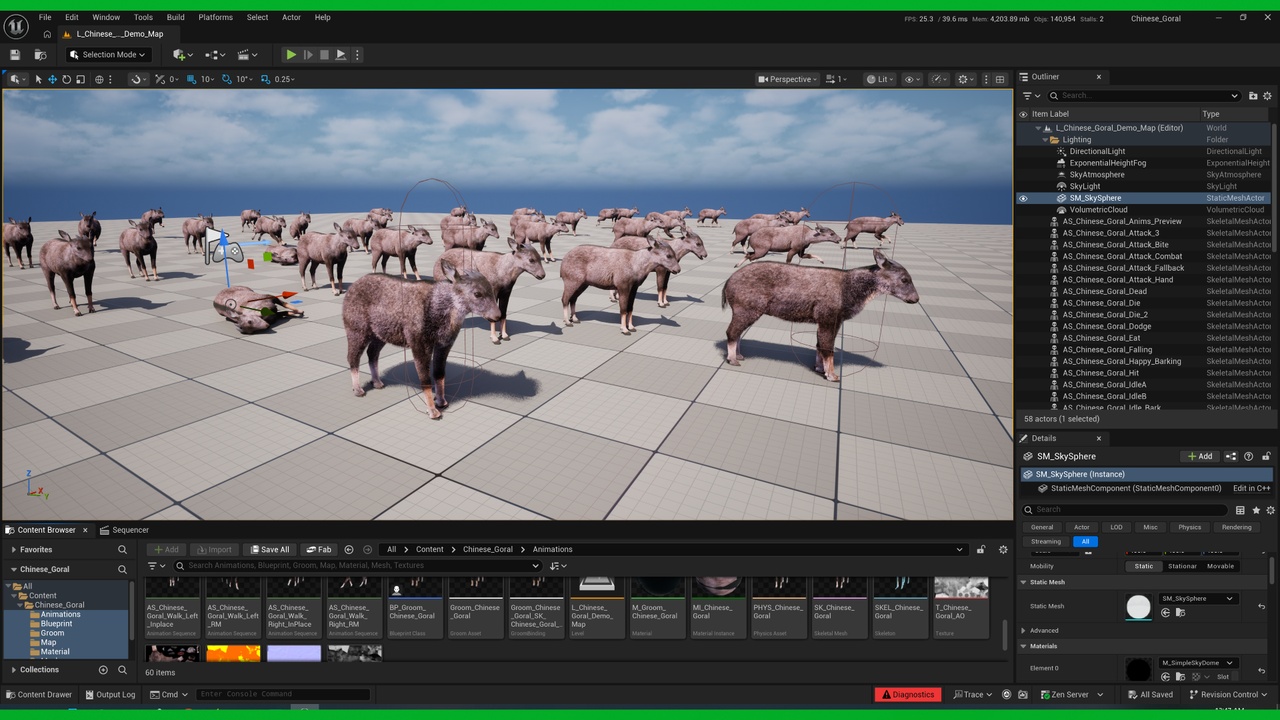
Task: Lock the Details panel selection
Action: pos(1266,456)
